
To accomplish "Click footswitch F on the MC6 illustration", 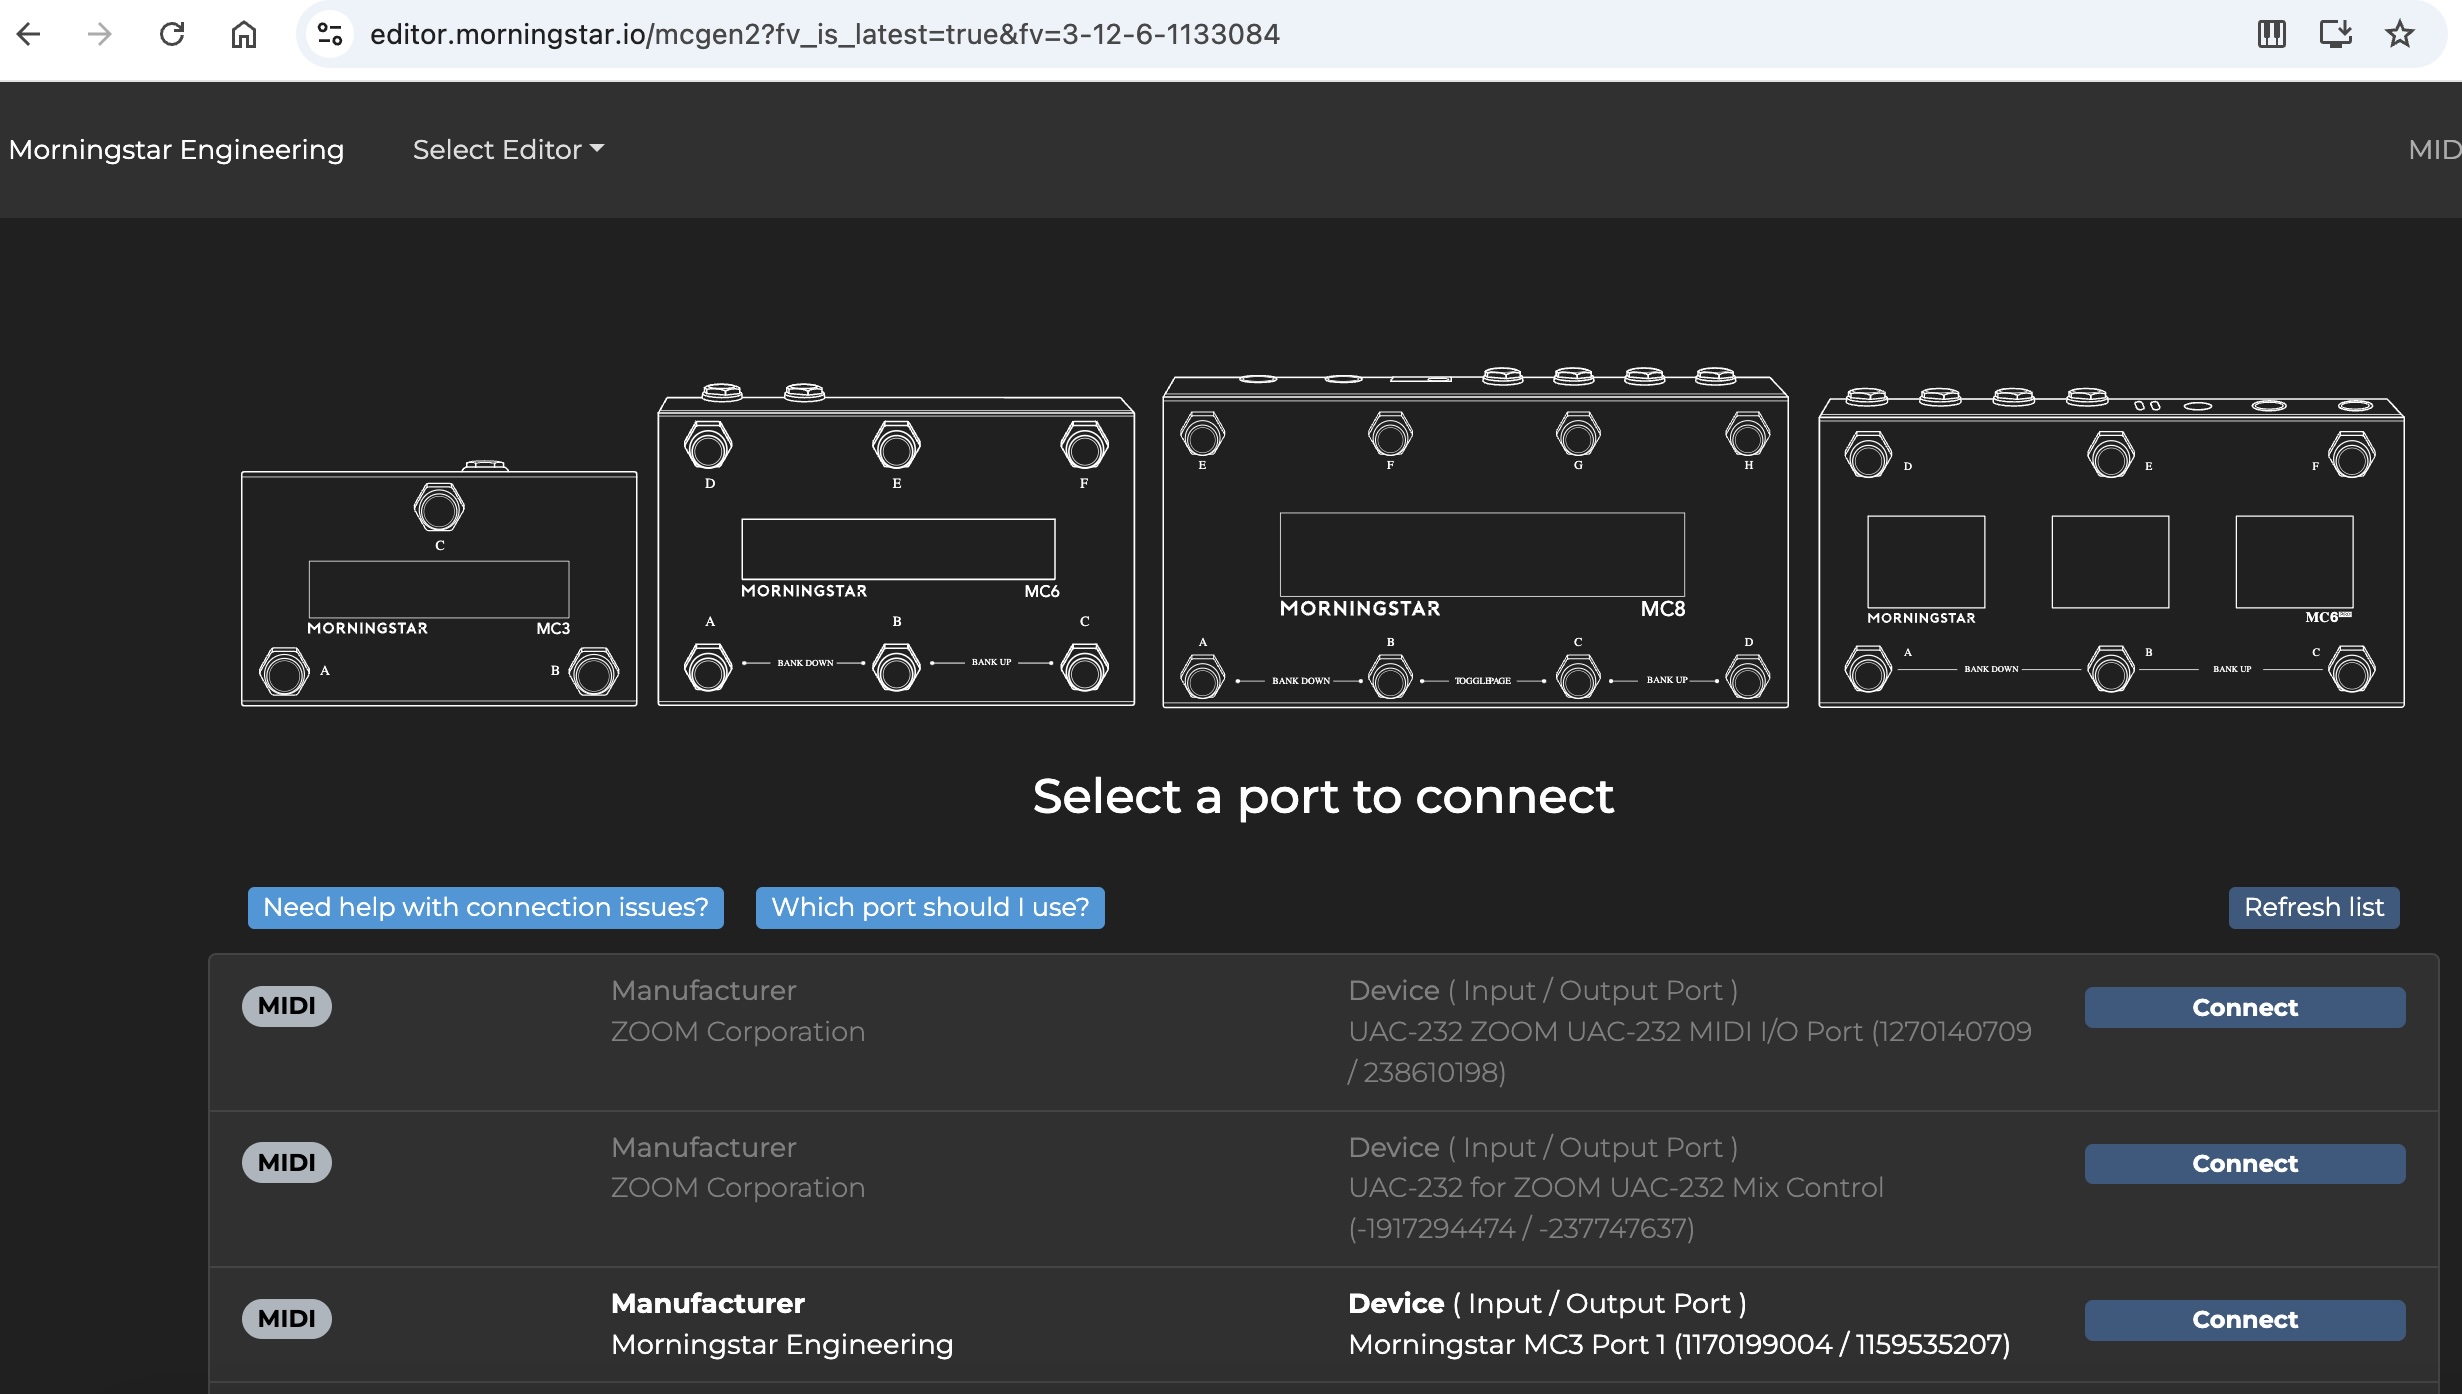I will pos(1085,445).
